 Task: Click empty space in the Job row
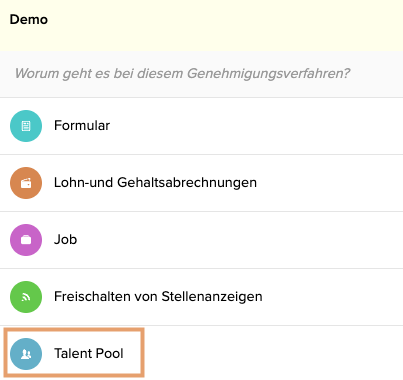[x=240, y=240]
